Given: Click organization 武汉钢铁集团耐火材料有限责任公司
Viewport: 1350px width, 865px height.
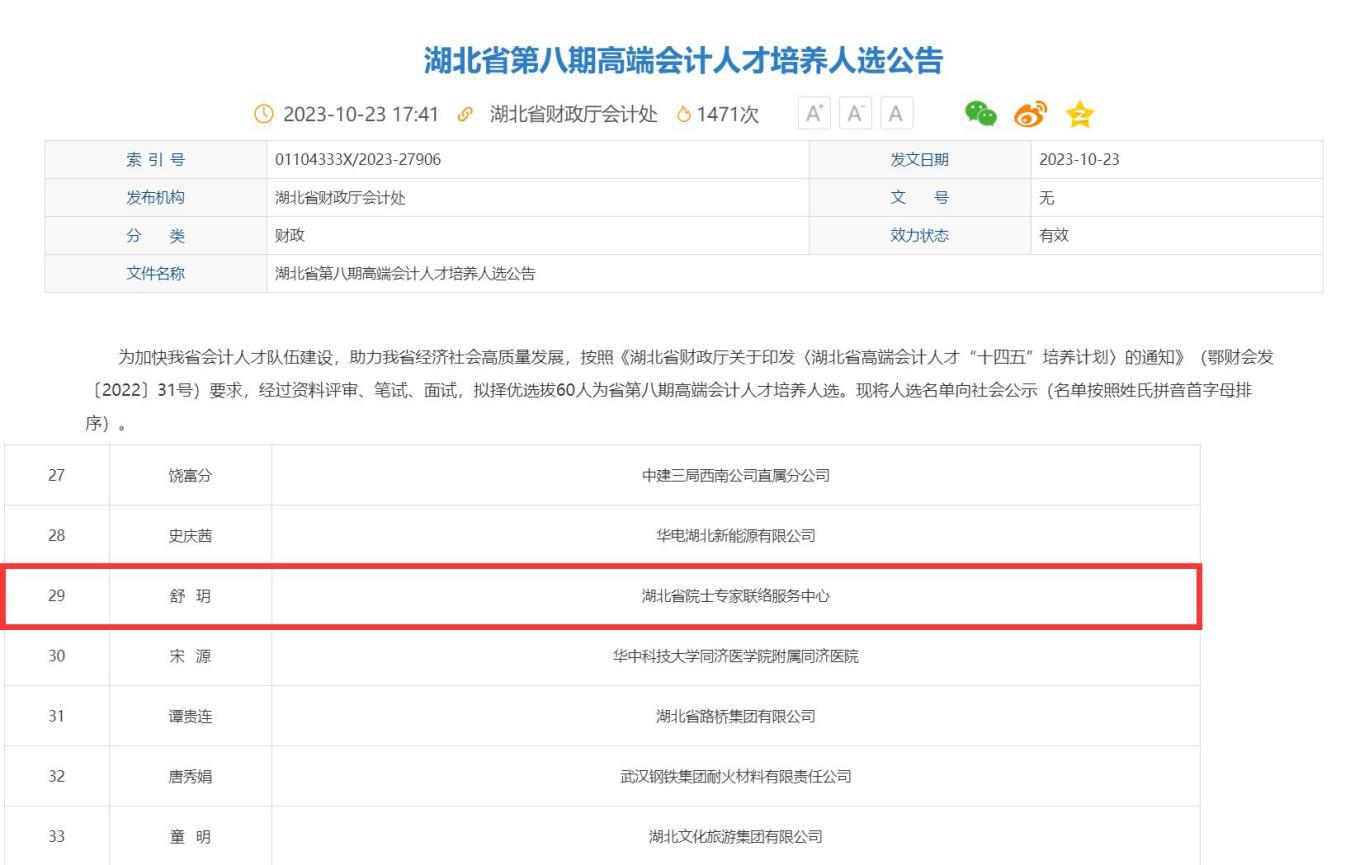Looking at the screenshot, I should (x=735, y=777).
